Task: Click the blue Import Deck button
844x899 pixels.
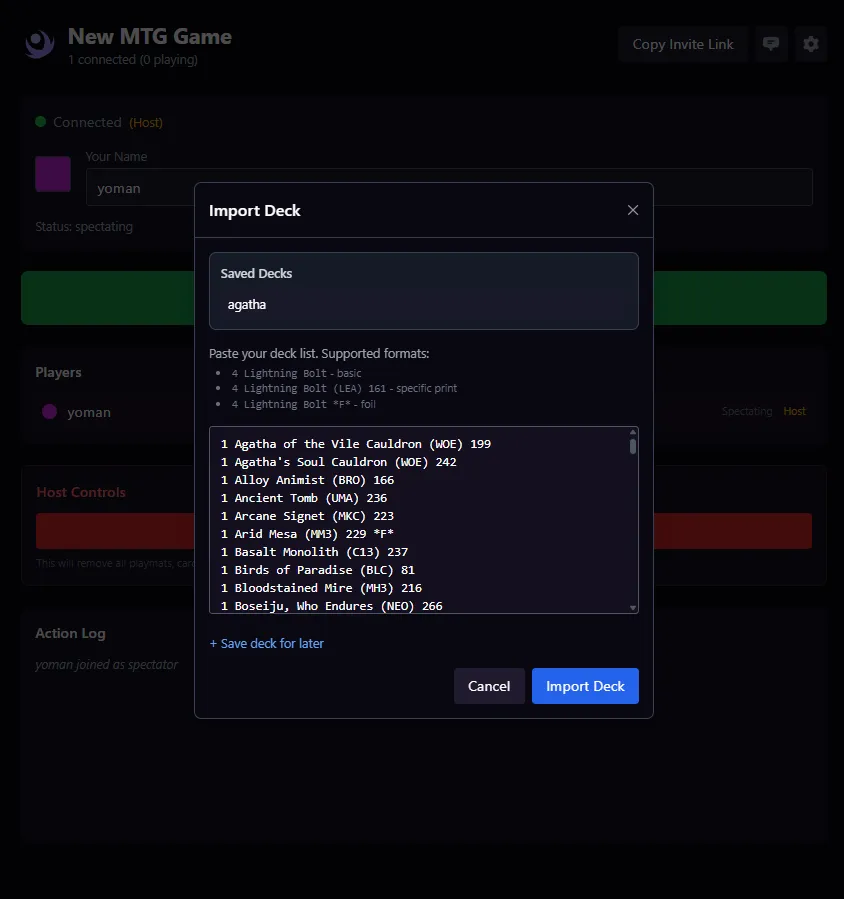Action: tap(585, 686)
